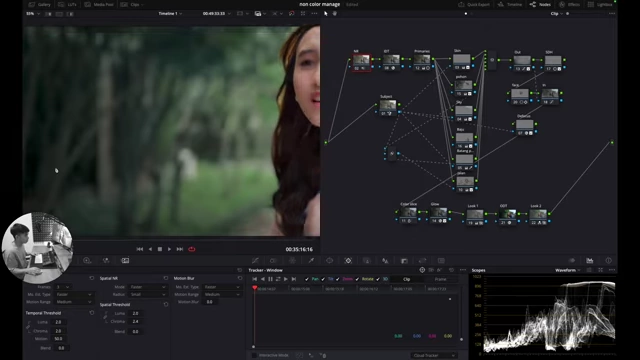640x360 pixels.
Task: Open the Magic Mask palette icon
Action: point(367,260)
